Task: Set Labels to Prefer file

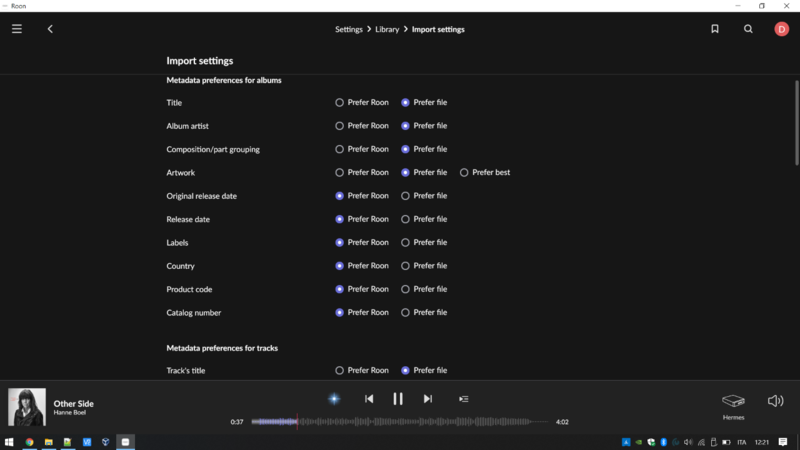Action: pos(424,243)
